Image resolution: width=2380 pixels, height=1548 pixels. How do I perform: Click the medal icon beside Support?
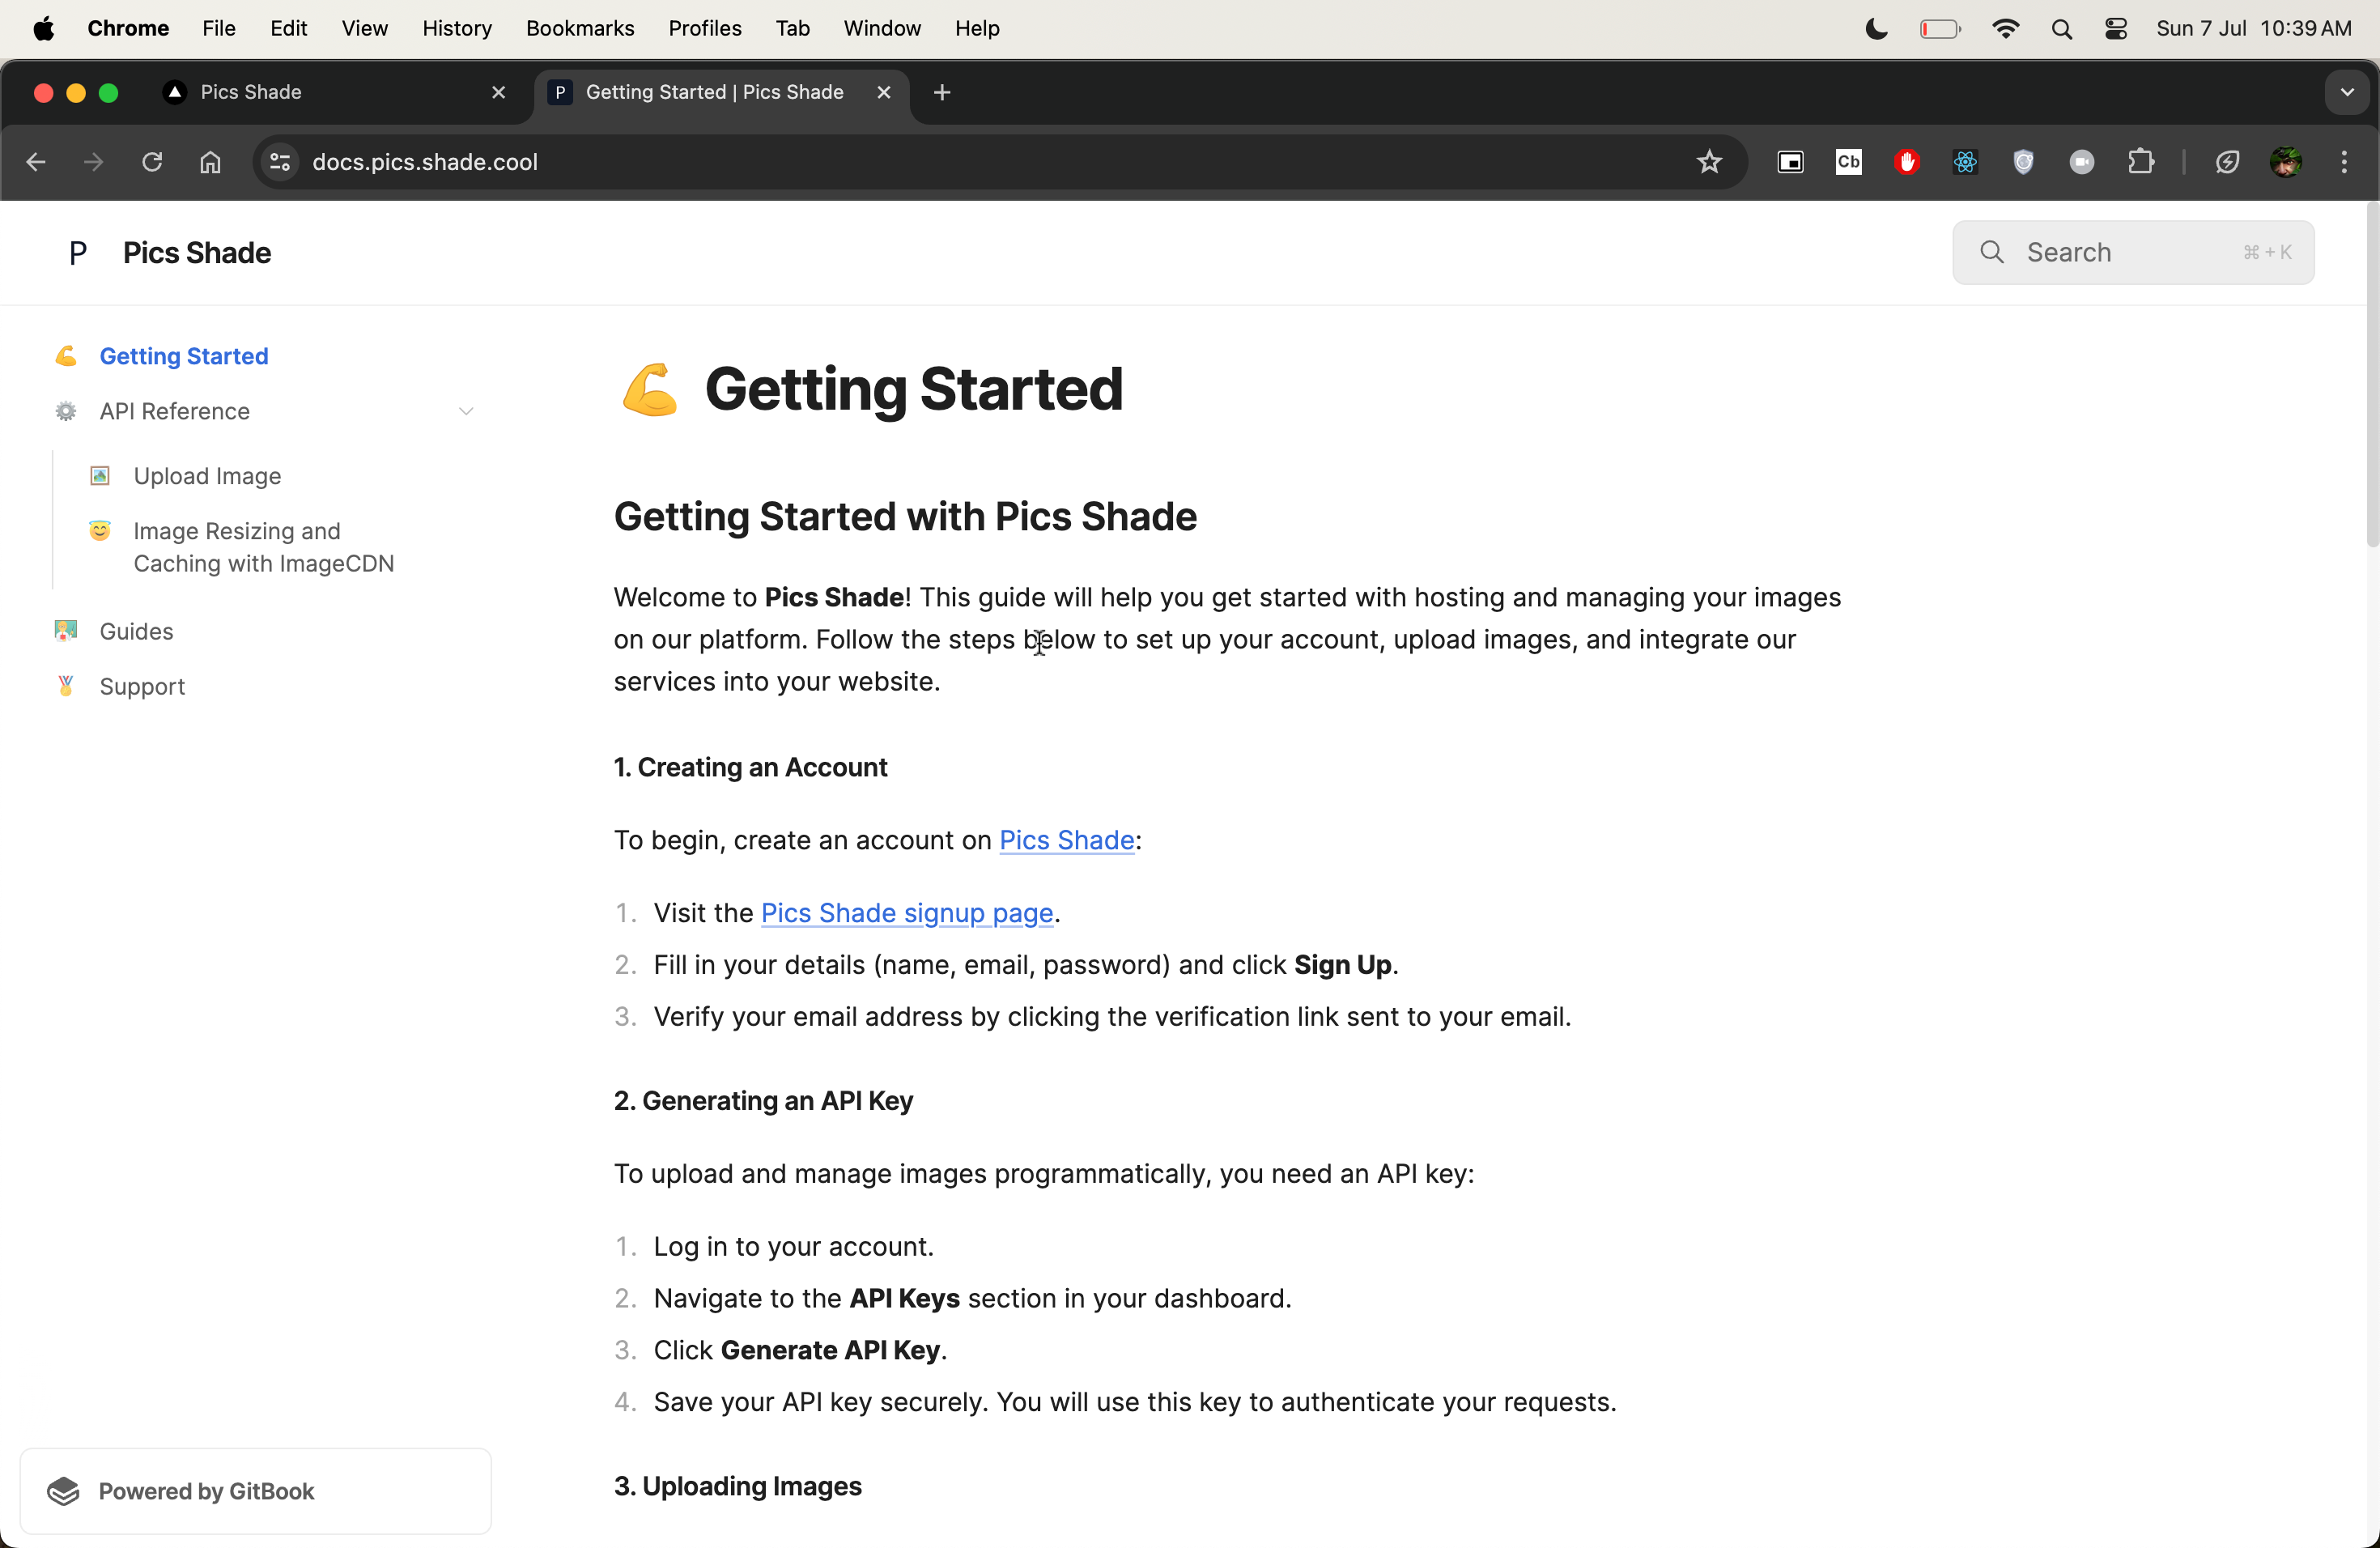66,686
